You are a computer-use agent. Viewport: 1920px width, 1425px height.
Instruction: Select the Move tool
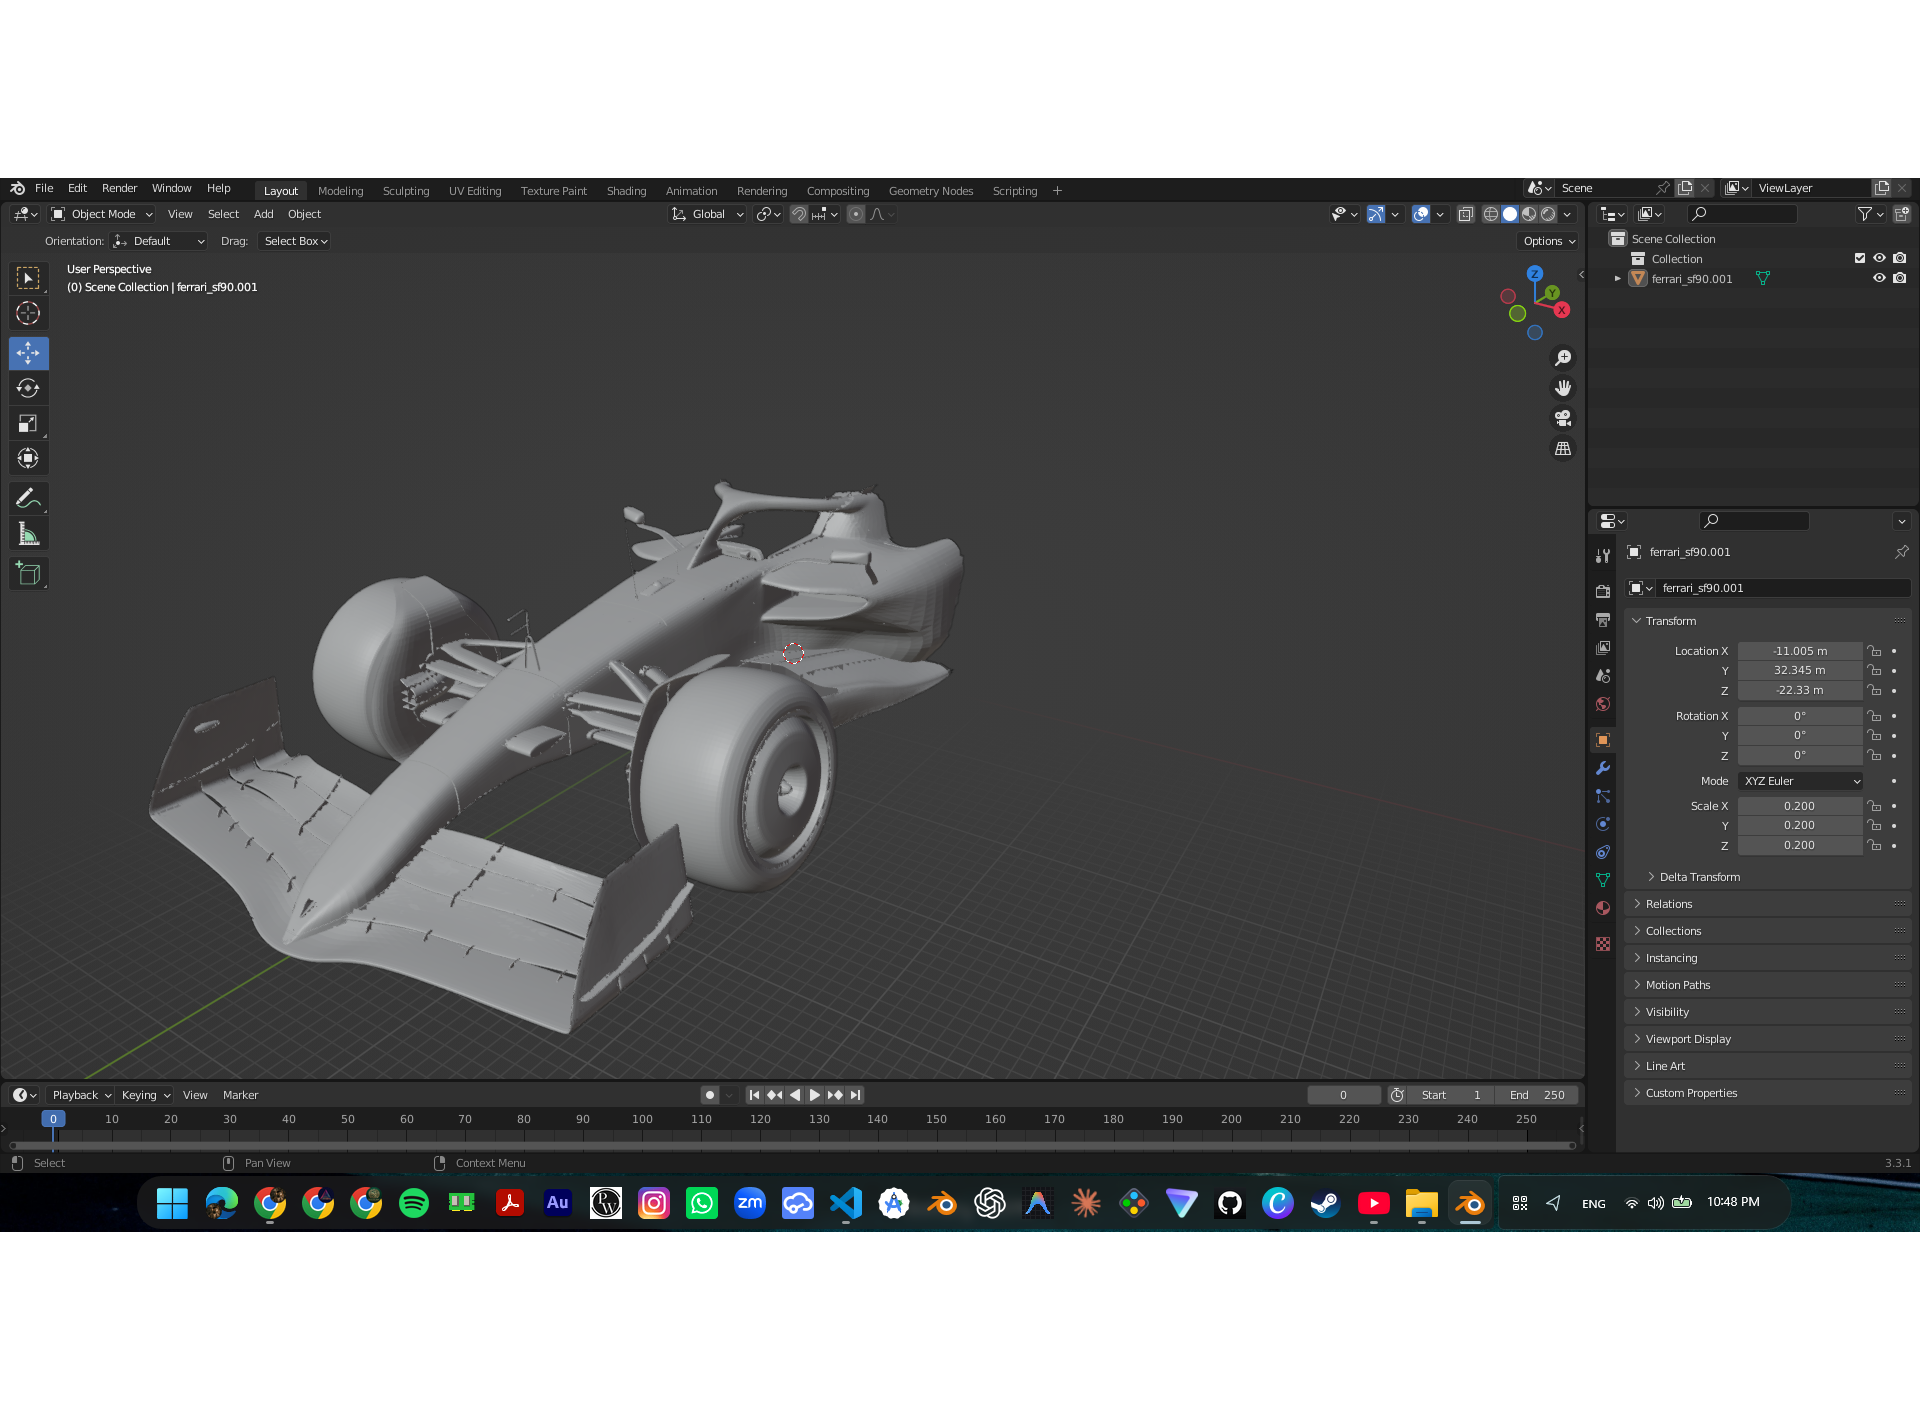click(x=28, y=353)
